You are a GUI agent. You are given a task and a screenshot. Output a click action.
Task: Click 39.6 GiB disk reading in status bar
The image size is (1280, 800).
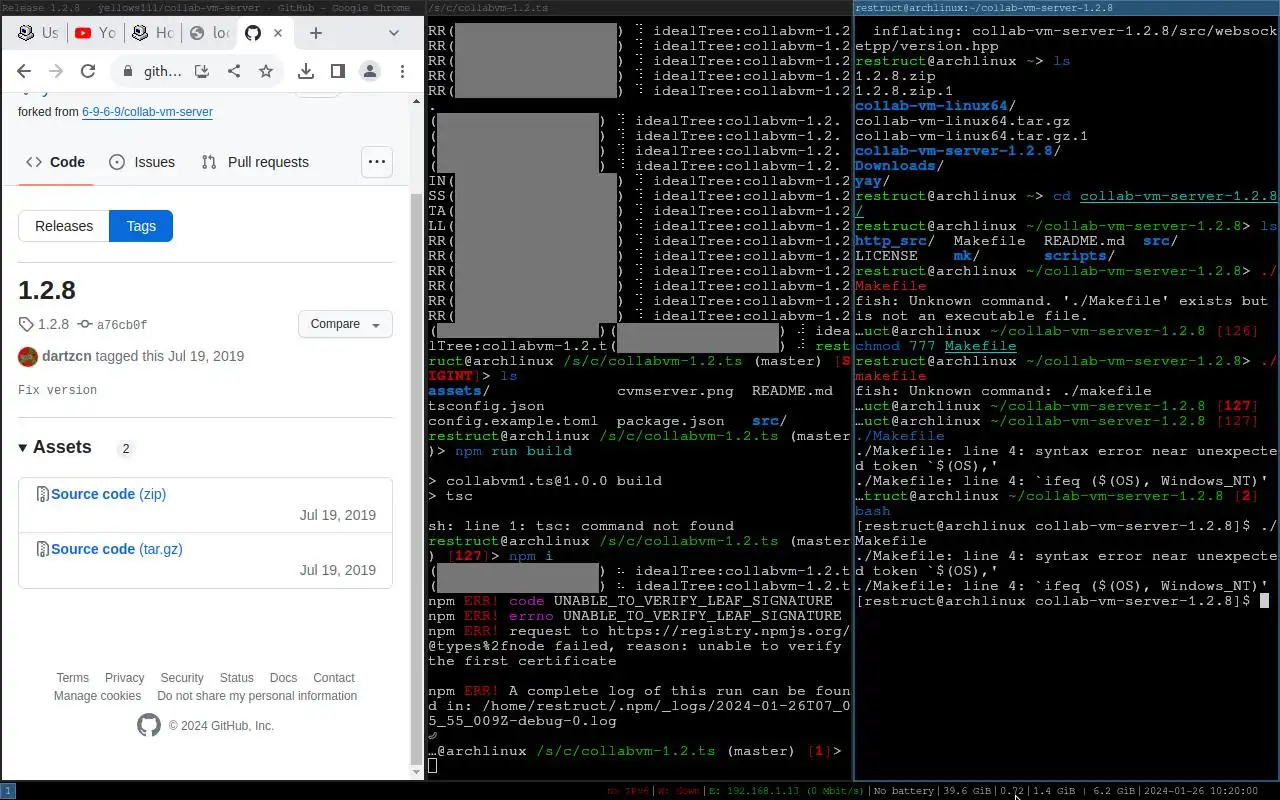click(966, 791)
